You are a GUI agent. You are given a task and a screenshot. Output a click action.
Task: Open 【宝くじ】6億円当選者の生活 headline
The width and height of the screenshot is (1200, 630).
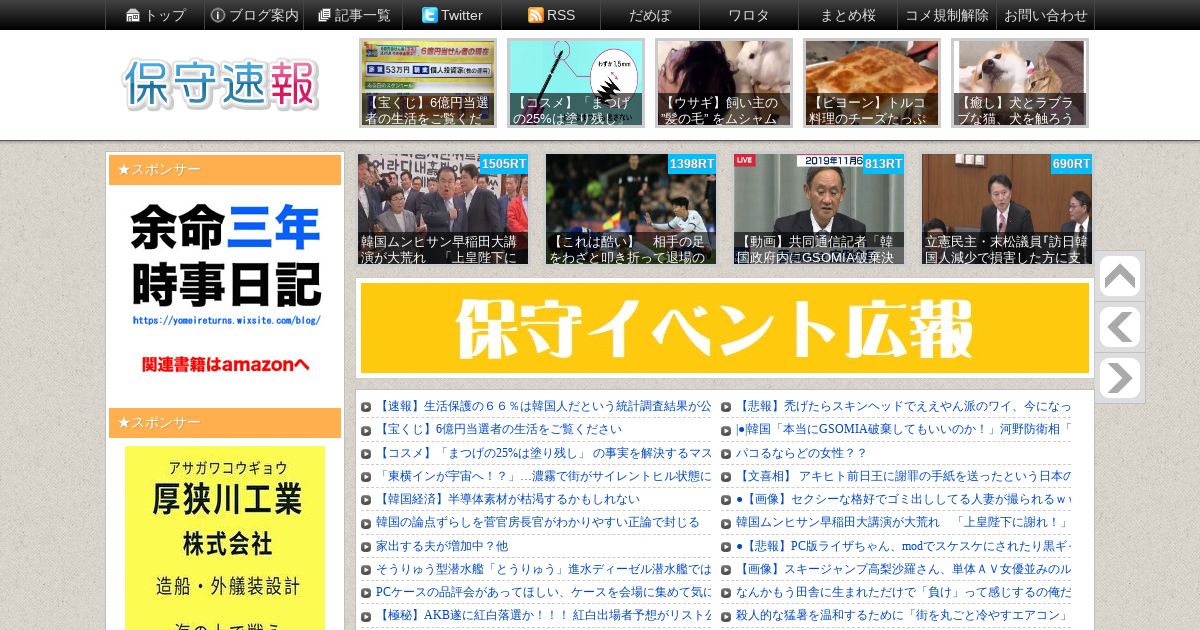[498, 429]
